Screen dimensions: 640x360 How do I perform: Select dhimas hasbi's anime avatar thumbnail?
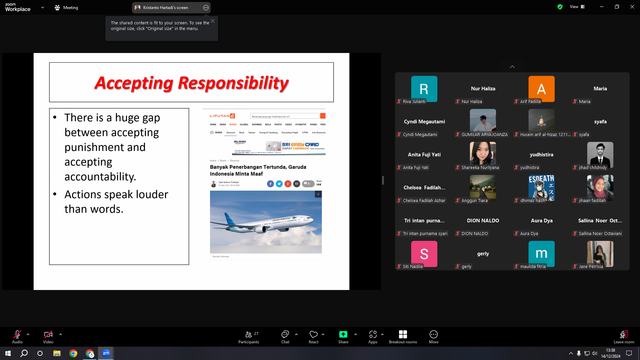point(541,188)
